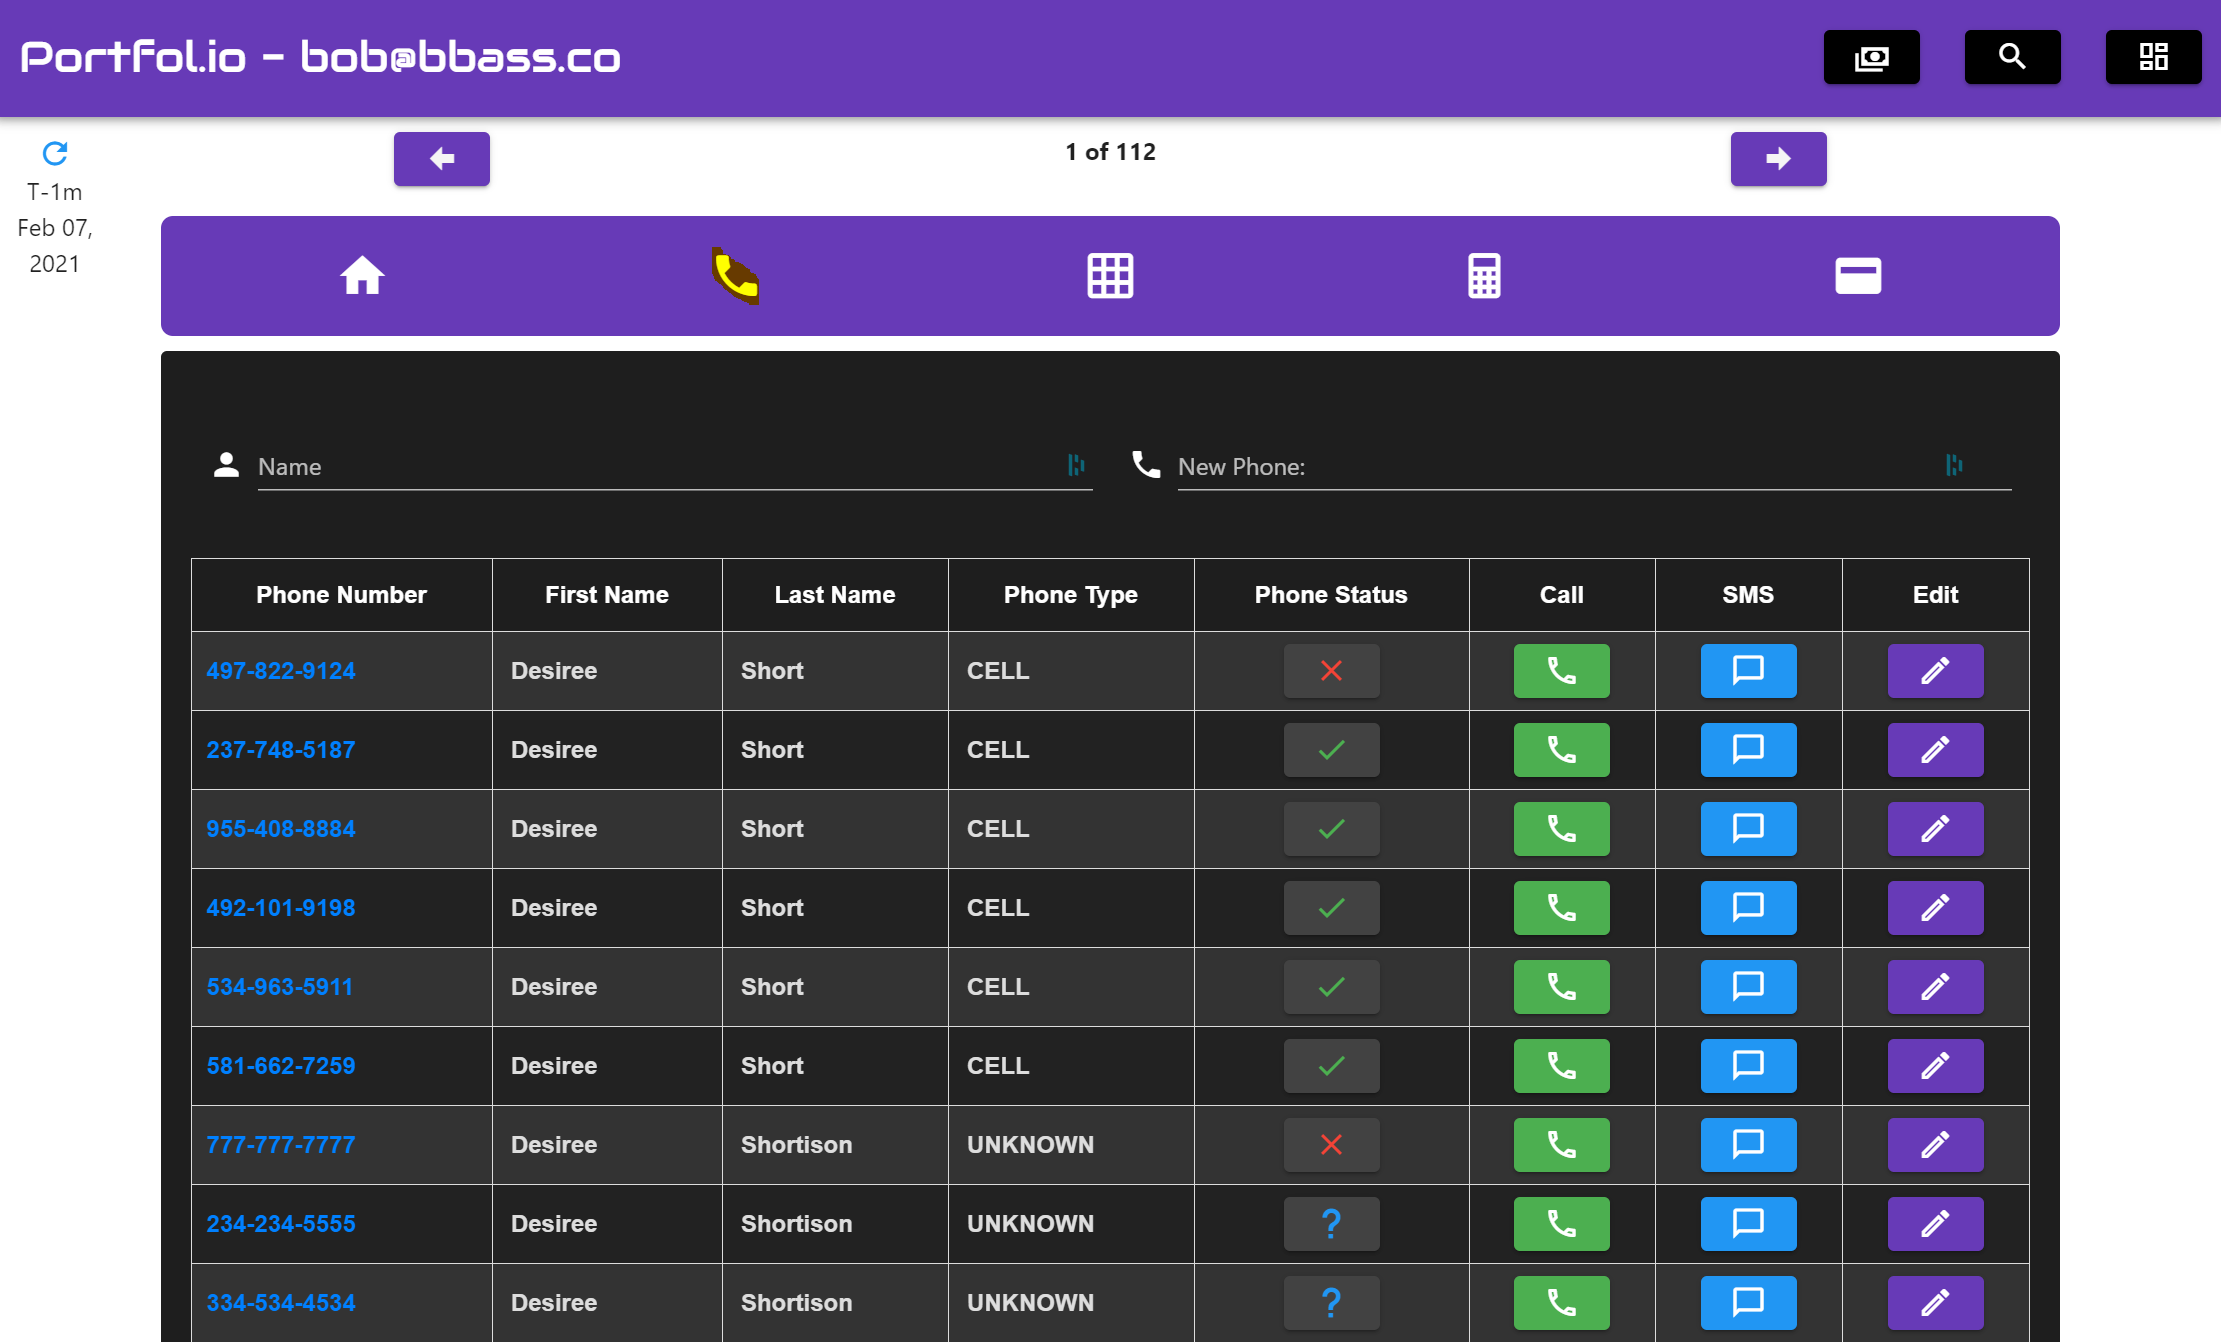This screenshot has width=2221, height=1342.
Task: Toggle phone status for 497-822-9124
Action: coord(1331,671)
